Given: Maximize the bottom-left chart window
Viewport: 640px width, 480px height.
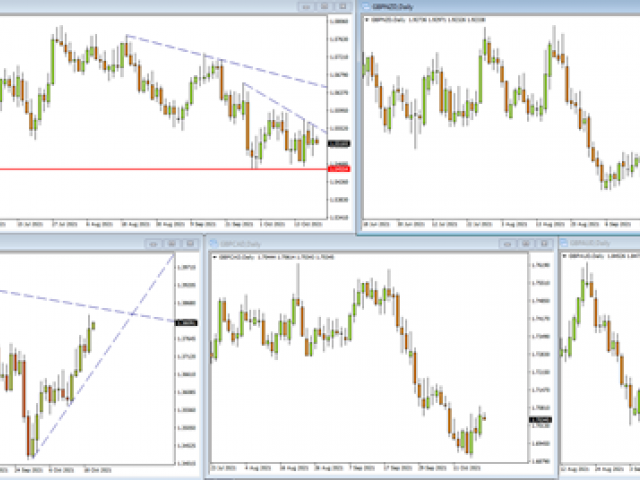Looking at the screenshot, I should pos(170,243).
